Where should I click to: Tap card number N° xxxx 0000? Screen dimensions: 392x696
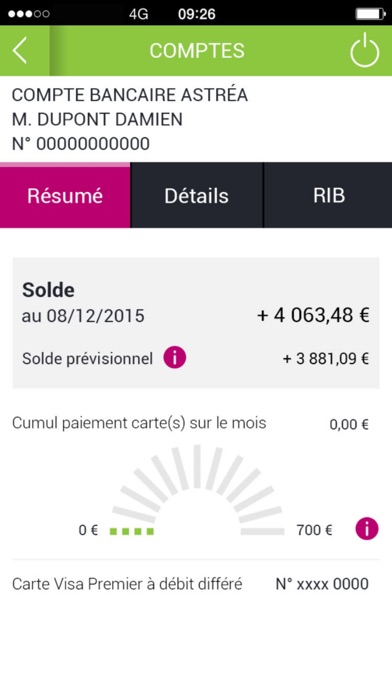(322, 584)
